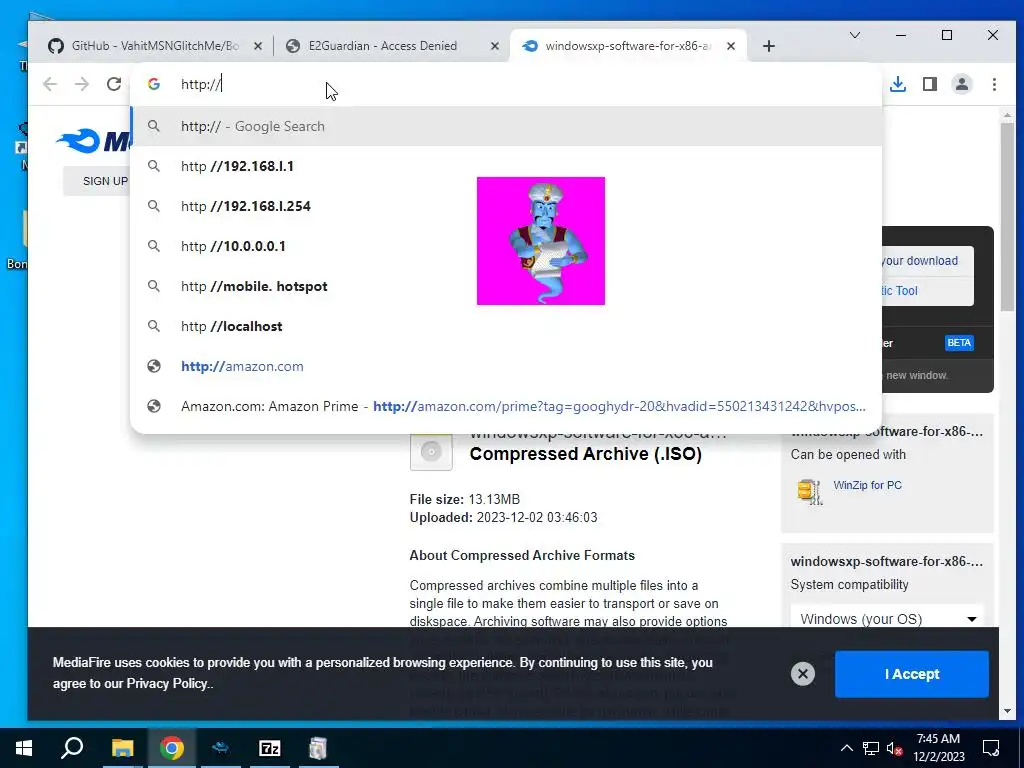
Task: Open Windows taskbar search
Action: 72,748
